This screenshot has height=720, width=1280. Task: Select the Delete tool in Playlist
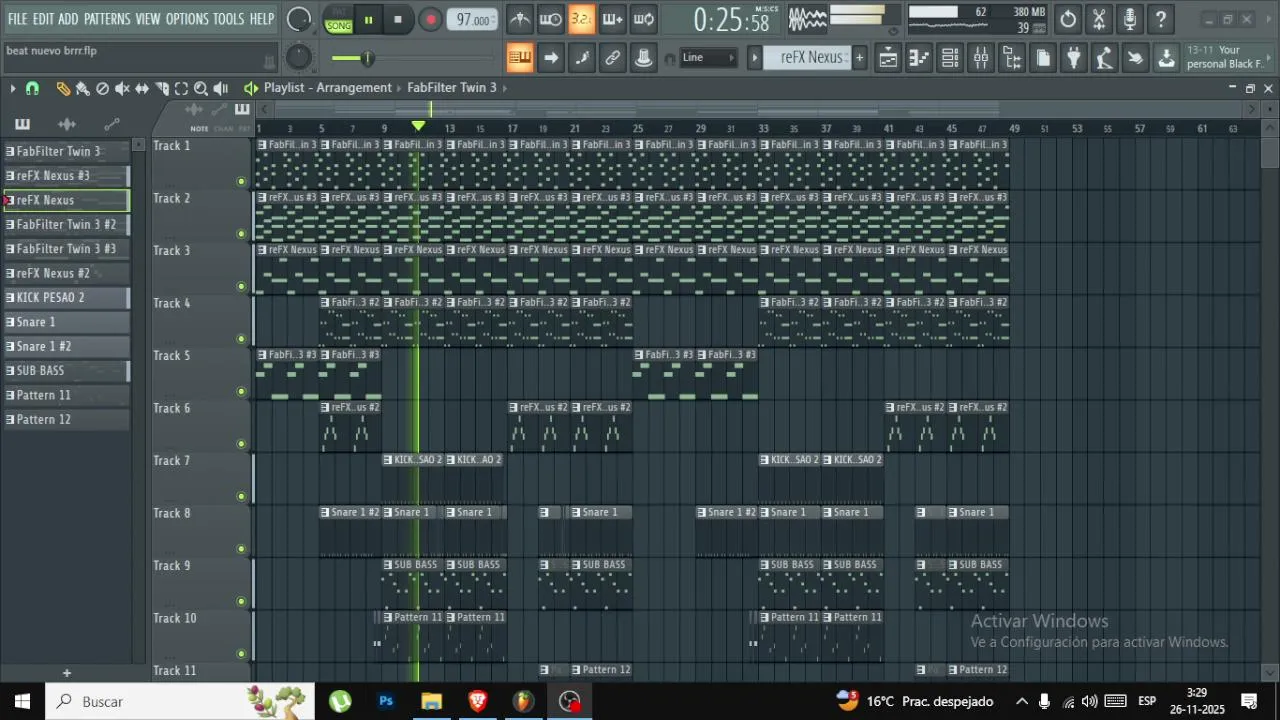102,89
